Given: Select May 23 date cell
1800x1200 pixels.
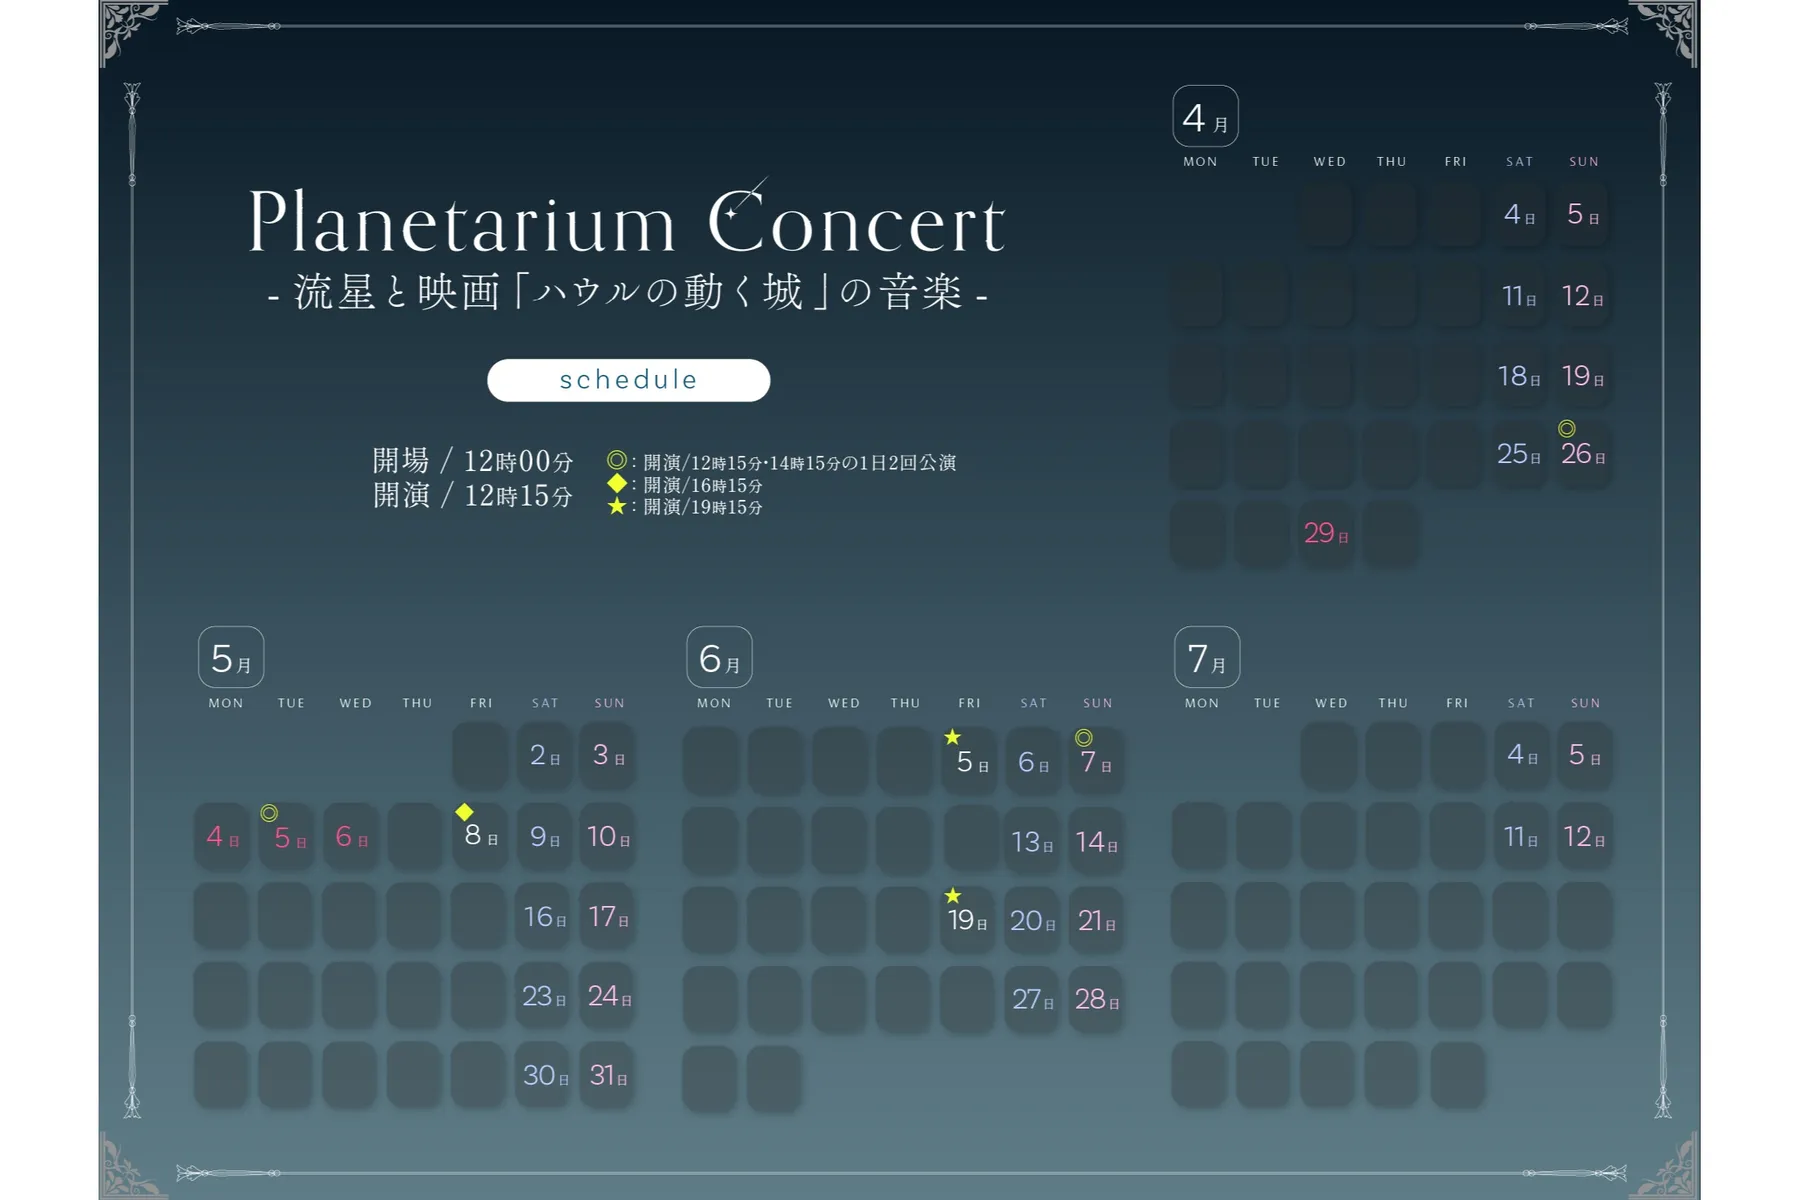Looking at the screenshot, I should [544, 996].
